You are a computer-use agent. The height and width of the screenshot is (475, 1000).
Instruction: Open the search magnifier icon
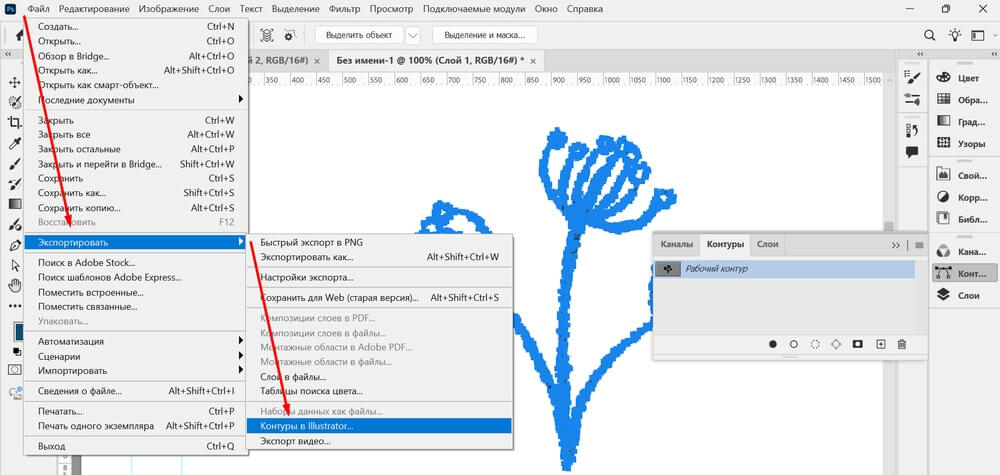pyautogui.click(x=930, y=35)
